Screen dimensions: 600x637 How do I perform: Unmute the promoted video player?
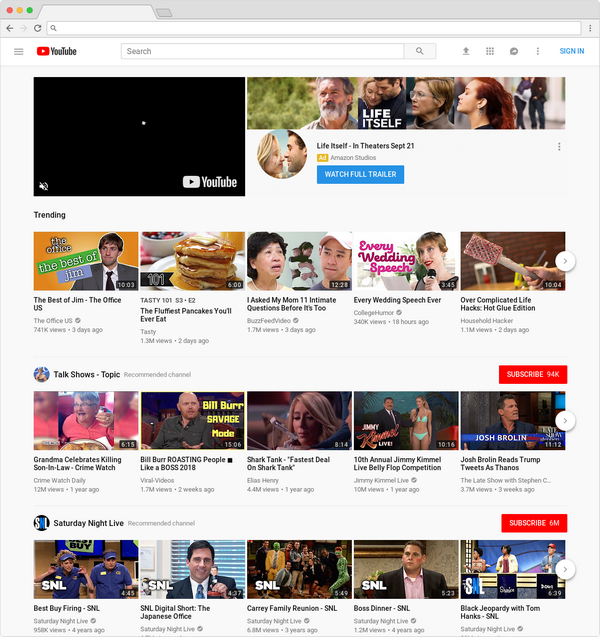point(43,186)
